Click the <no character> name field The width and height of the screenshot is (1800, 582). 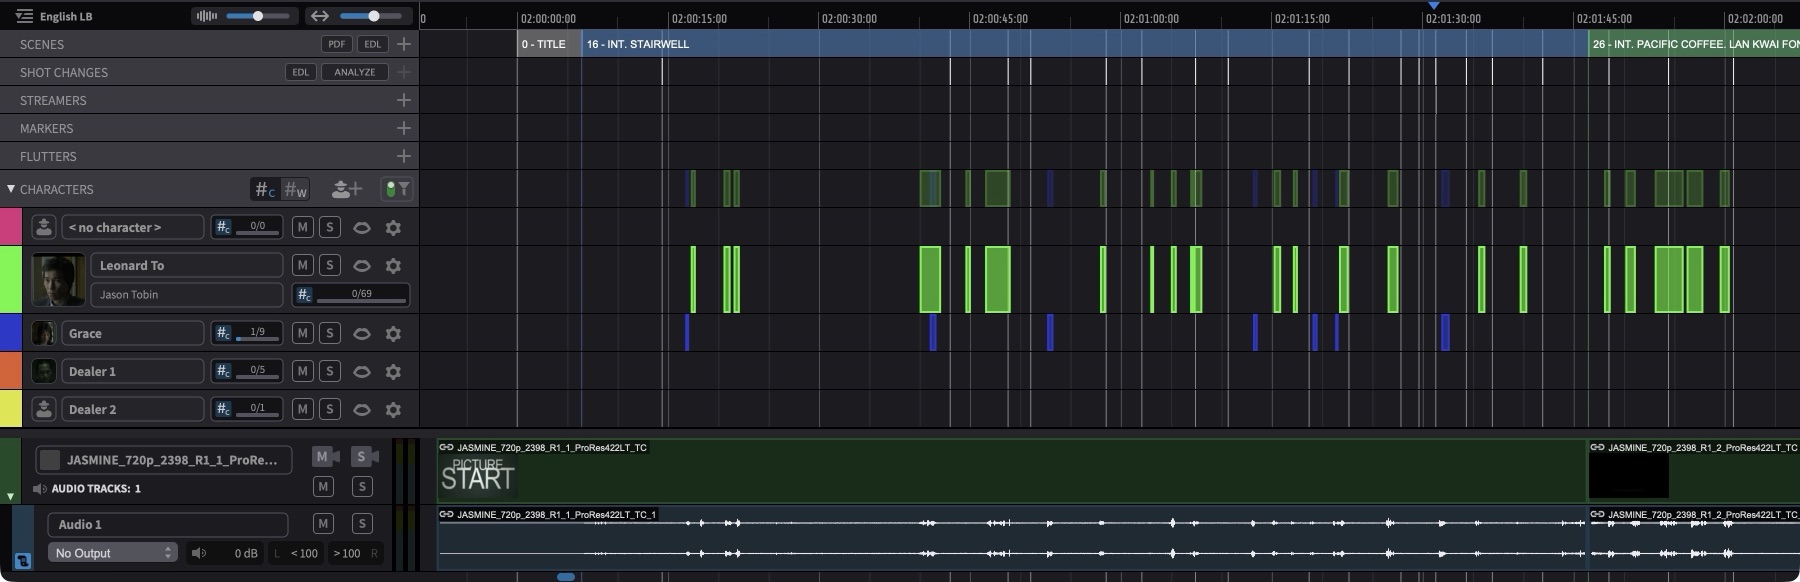point(132,227)
